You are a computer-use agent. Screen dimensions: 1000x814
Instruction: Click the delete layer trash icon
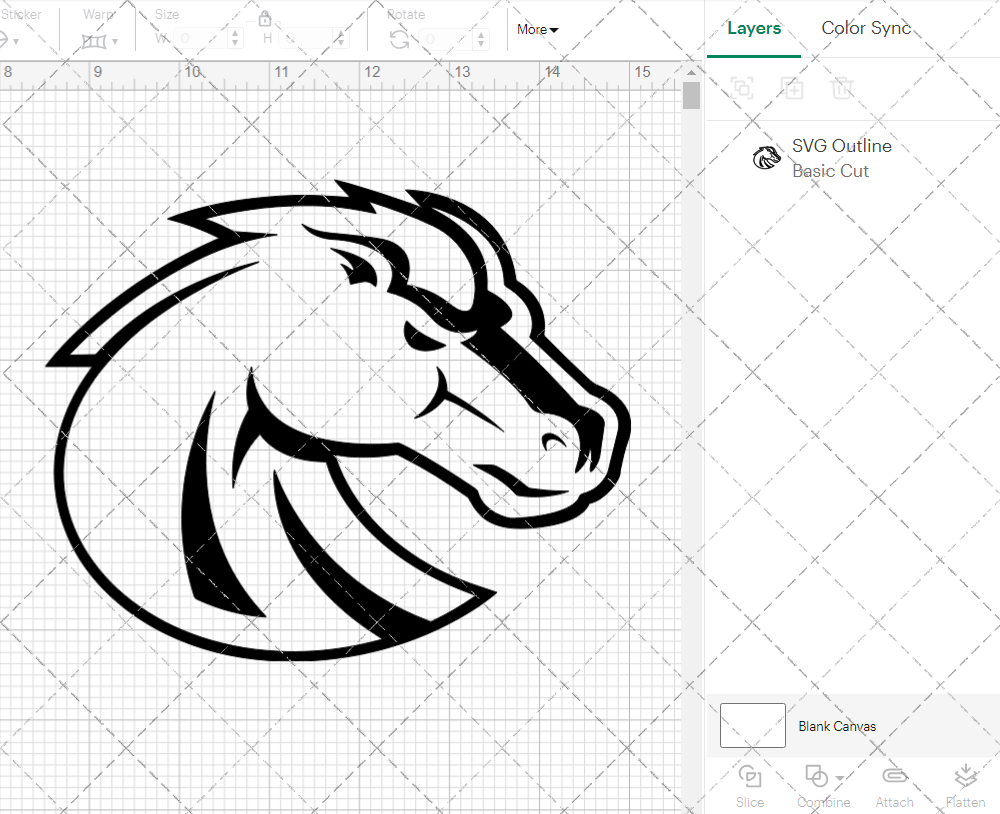(843, 88)
